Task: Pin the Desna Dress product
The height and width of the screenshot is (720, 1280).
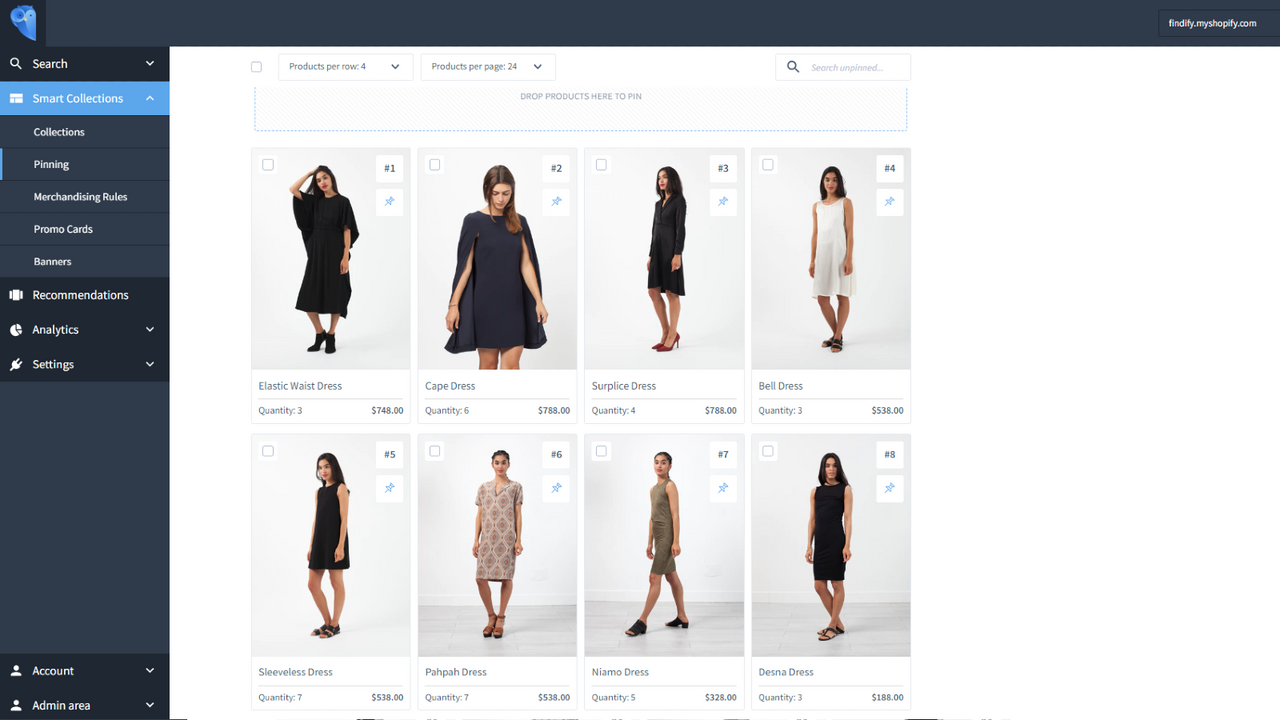Action: [x=889, y=488]
